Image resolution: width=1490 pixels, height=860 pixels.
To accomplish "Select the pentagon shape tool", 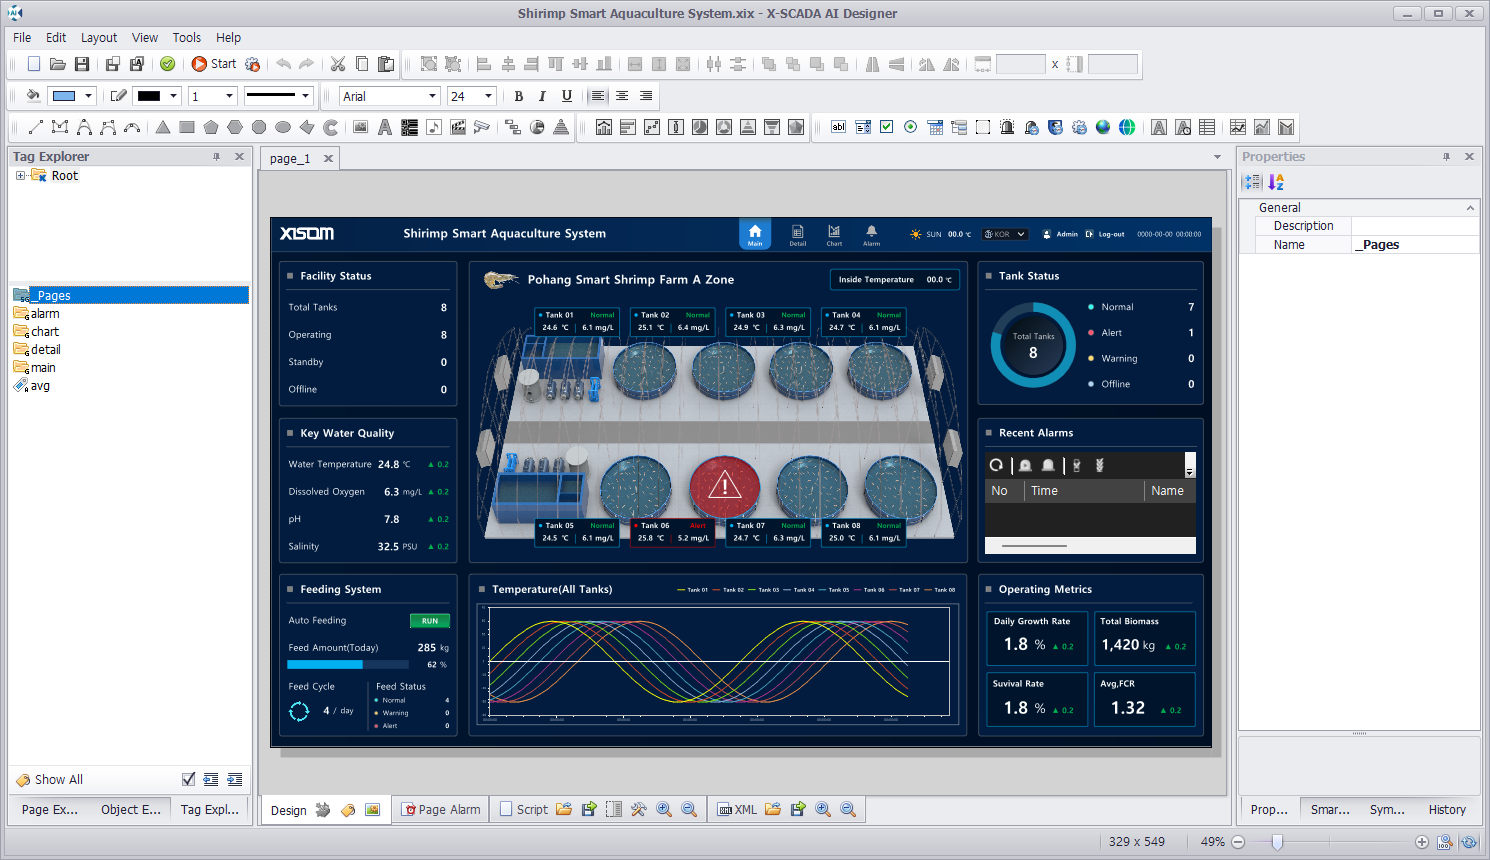I will [x=211, y=127].
